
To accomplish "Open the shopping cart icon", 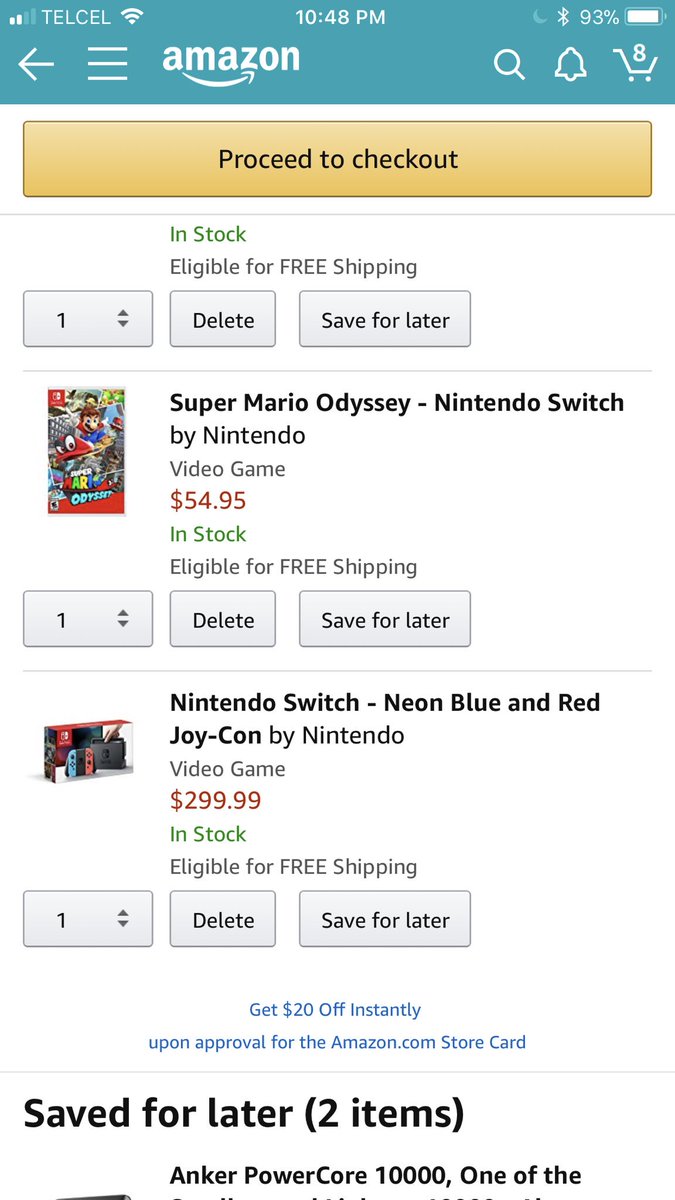I will (635, 63).
